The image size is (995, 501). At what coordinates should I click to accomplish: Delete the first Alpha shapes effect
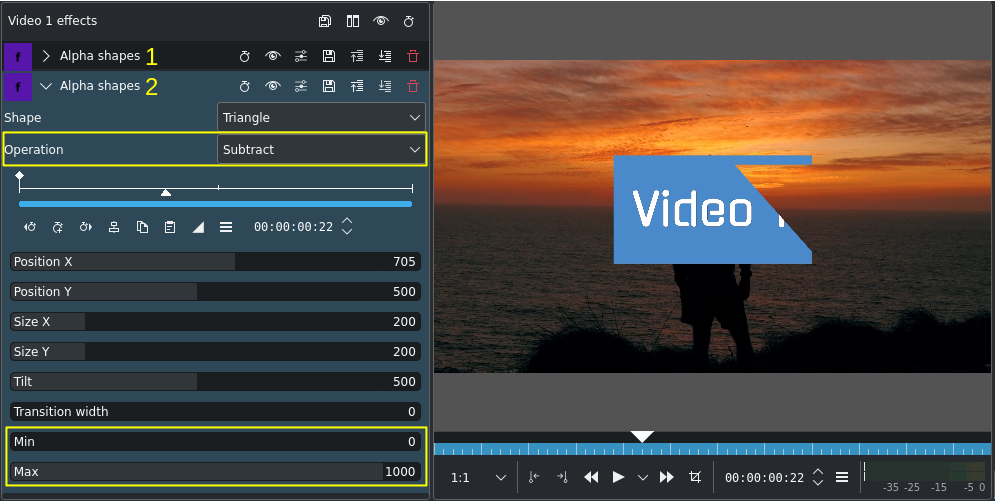point(413,56)
